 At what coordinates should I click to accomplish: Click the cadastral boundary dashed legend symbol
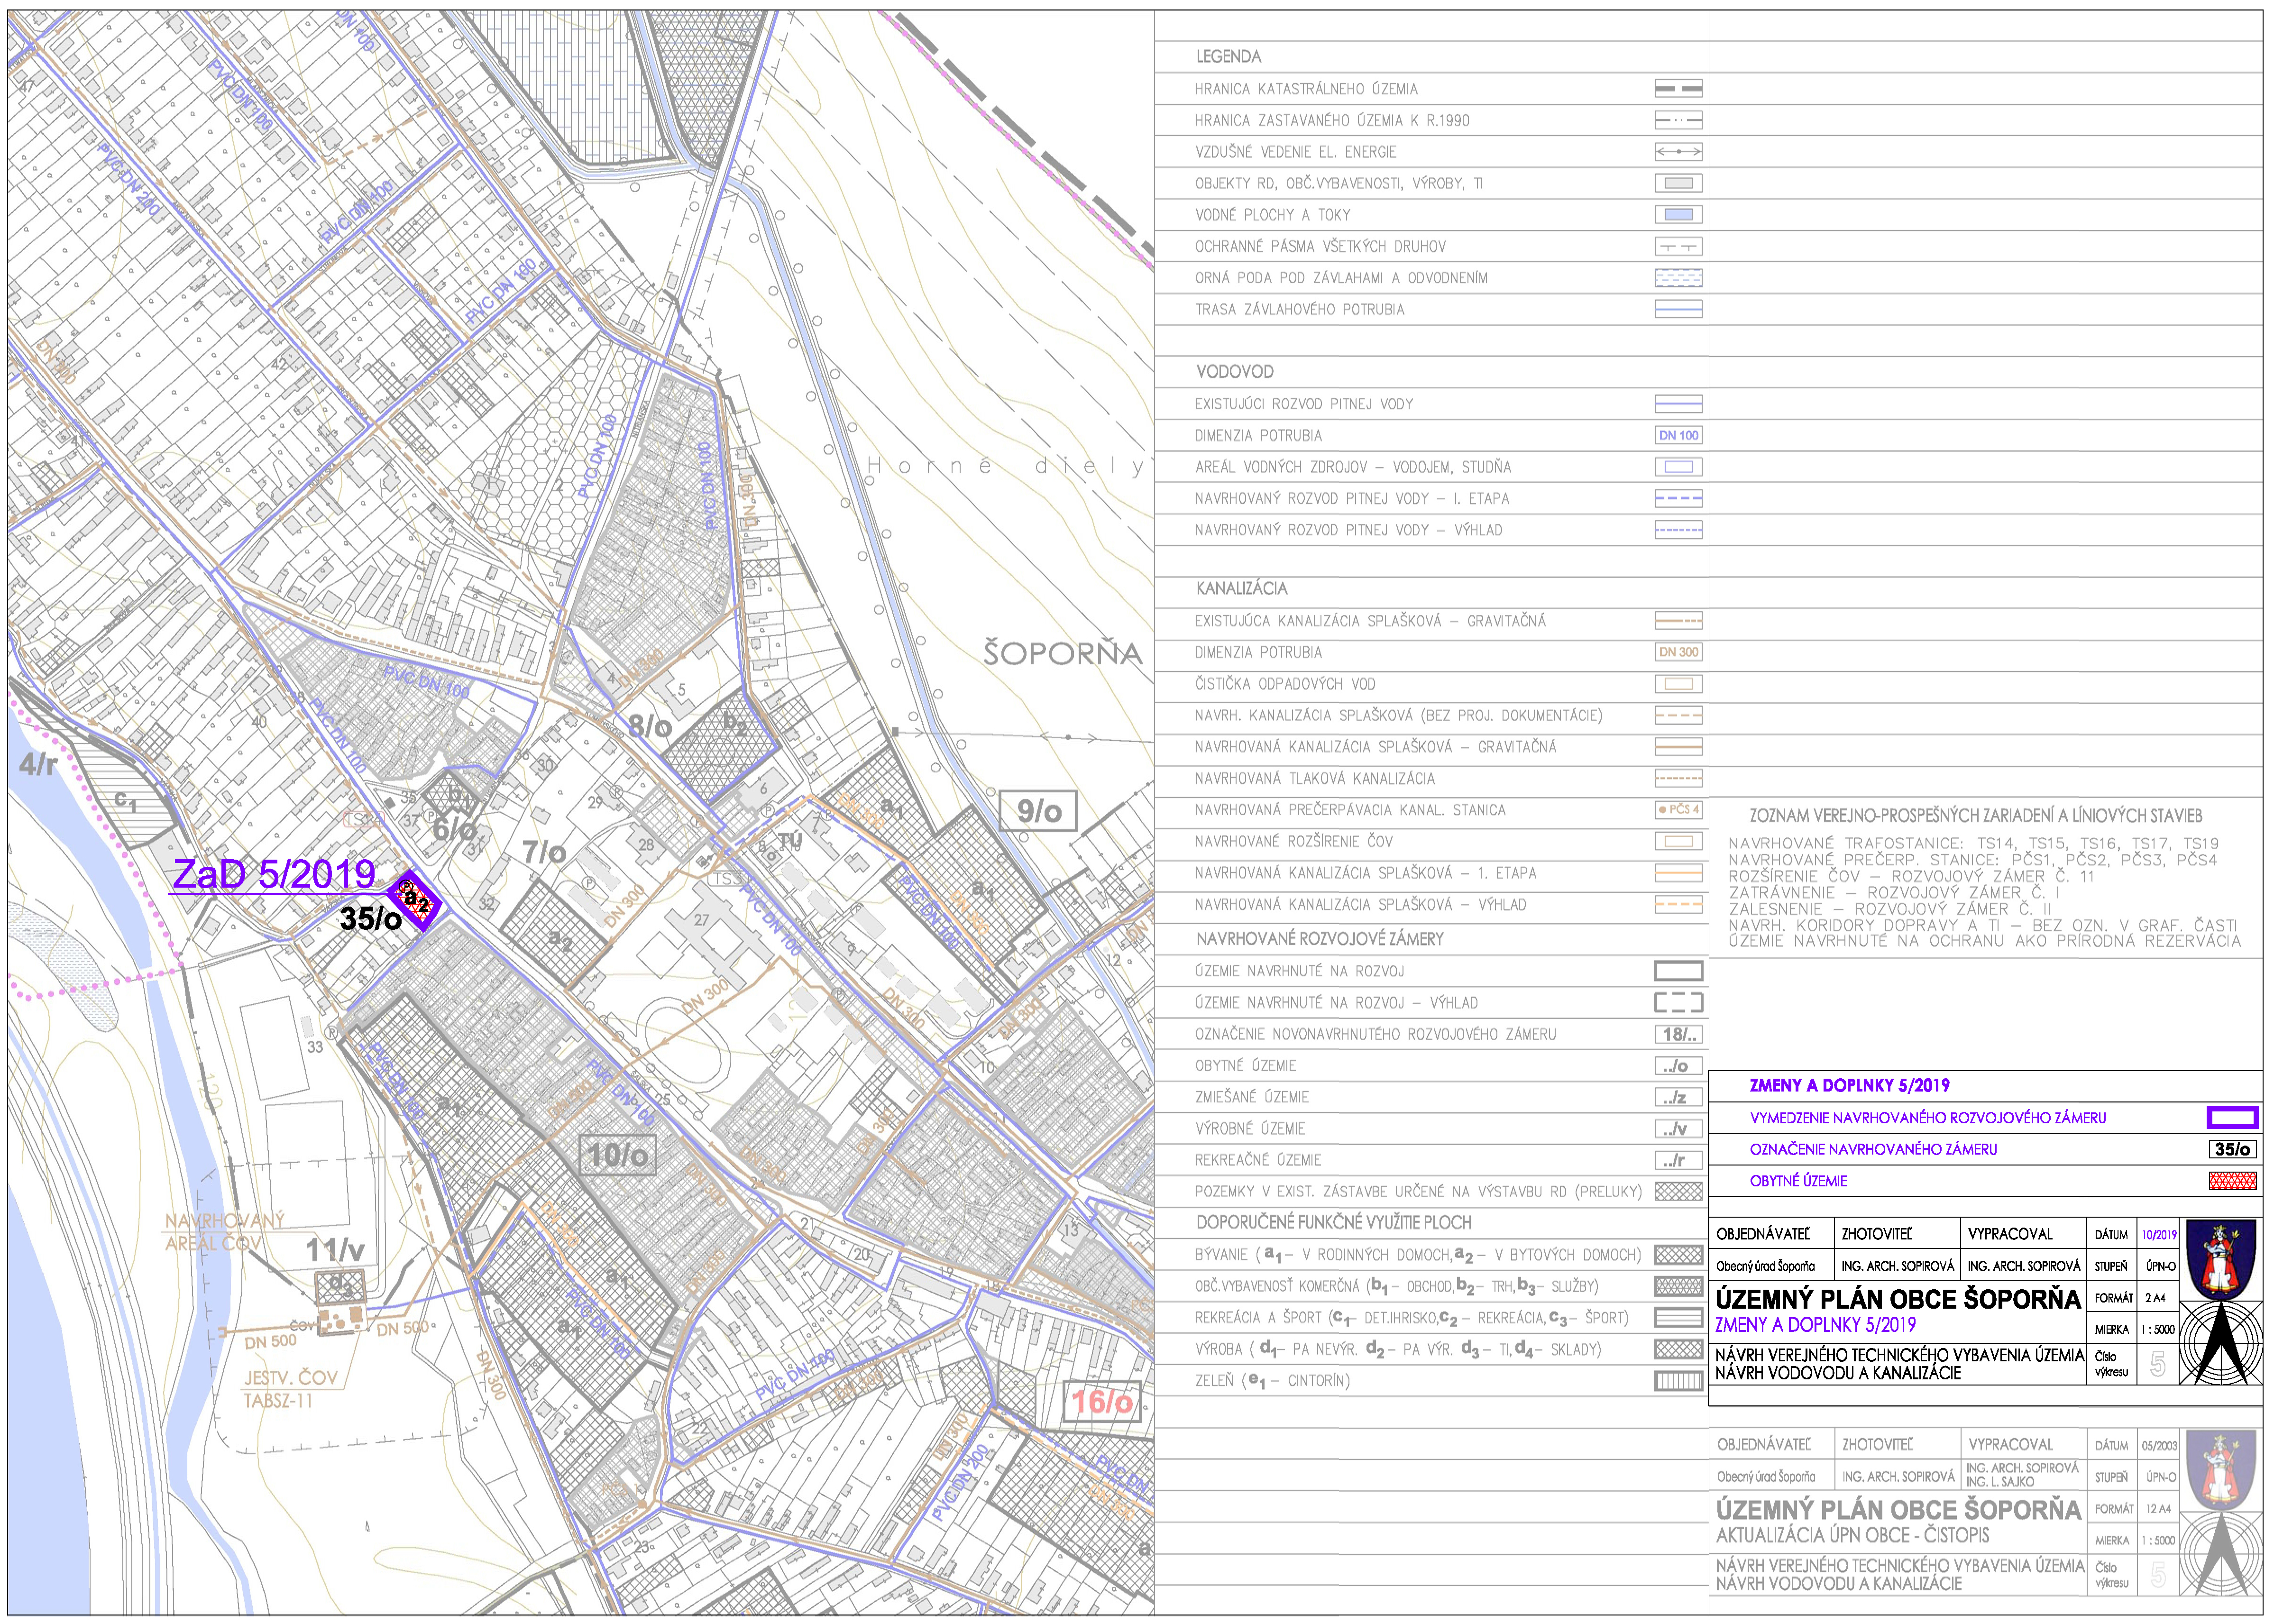point(1678,89)
